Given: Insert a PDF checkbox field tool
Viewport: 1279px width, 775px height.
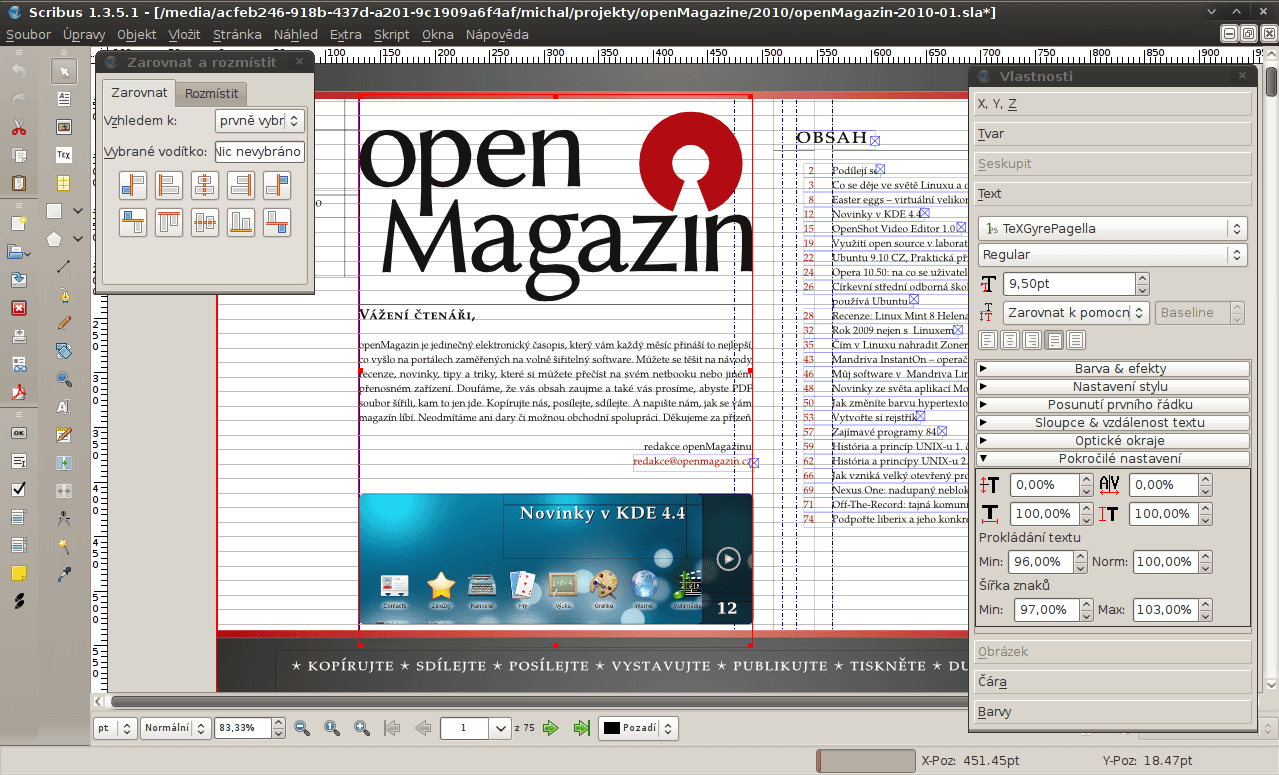Looking at the screenshot, I should click(18, 489).
